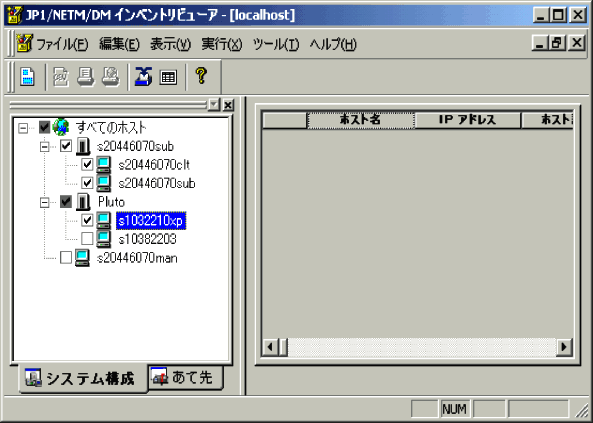Viewport: 593px width, 423px height.
Task: Click the app icon in the menu bar
Action: (x=24, y=44)
